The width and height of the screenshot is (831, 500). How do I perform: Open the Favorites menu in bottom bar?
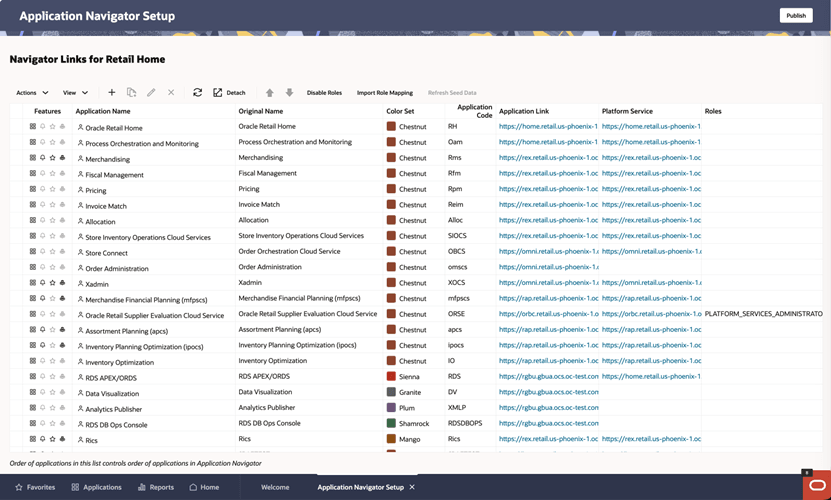pyautogui.click(x=35, y=487)
